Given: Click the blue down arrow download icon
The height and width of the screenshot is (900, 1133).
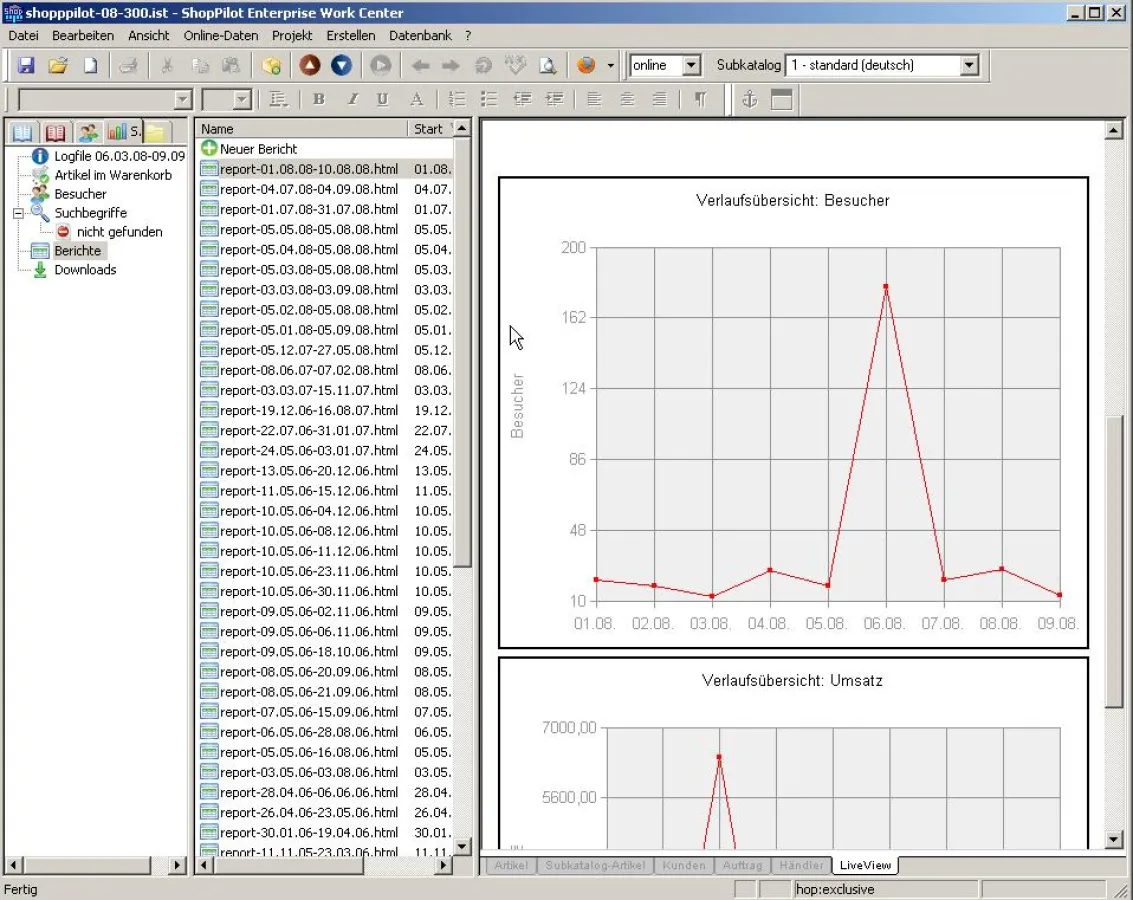Looking at the screenshot, I should [x=342, y=66].
